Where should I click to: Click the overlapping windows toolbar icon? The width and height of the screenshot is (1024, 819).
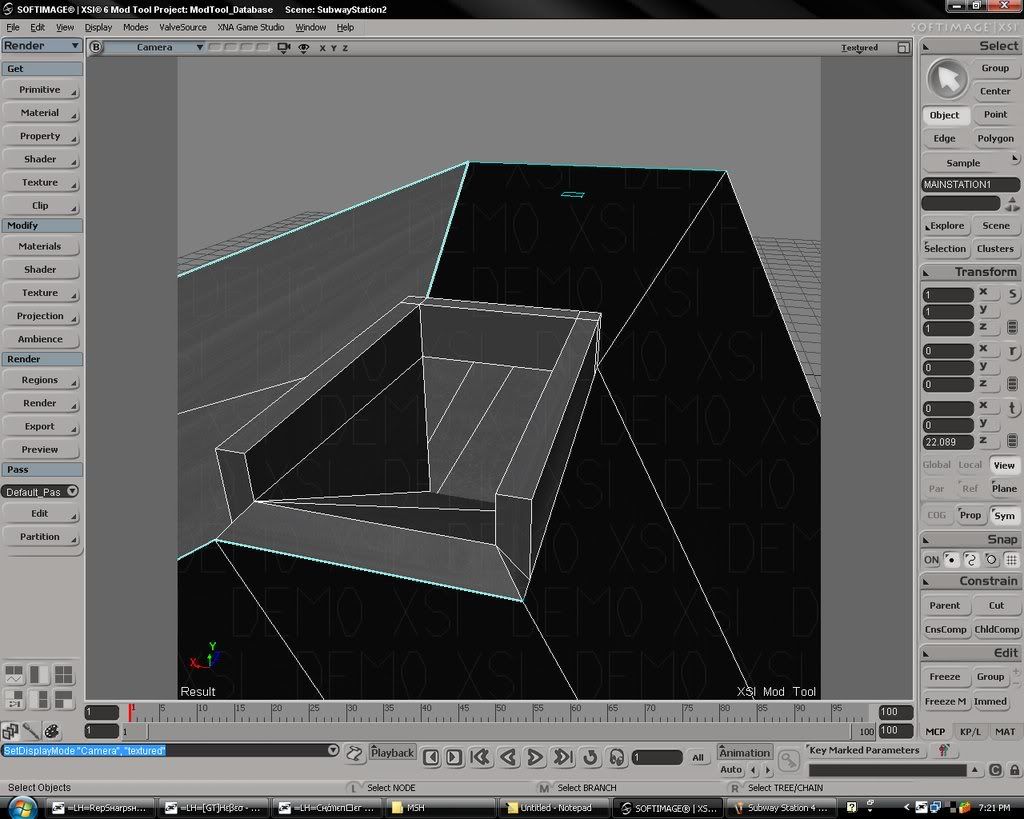tap(10, 731)
